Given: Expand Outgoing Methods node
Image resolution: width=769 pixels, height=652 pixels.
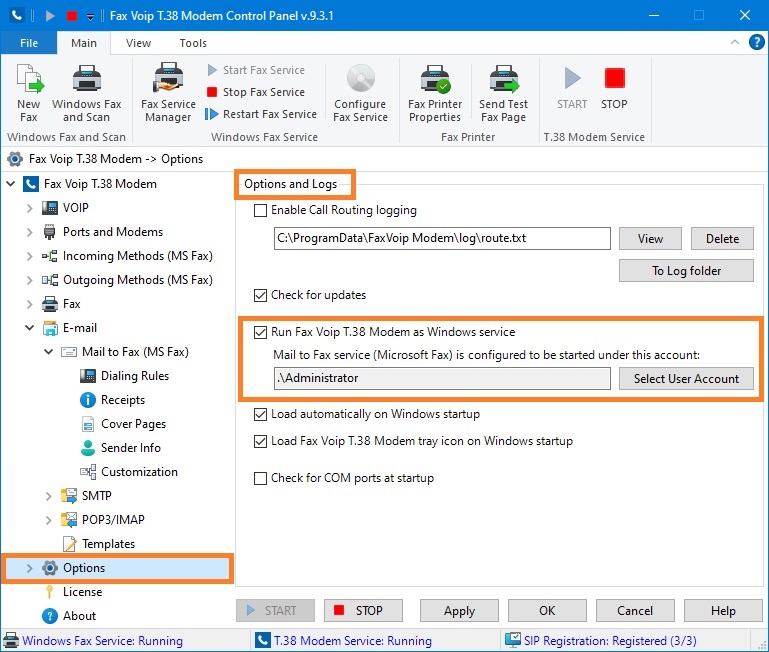Looking at the screenshot, I should [x=29, y=280].
